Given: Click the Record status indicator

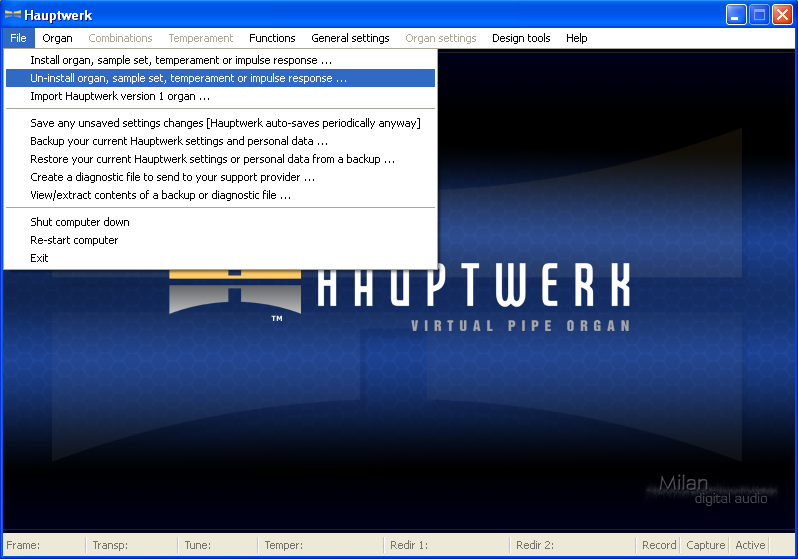Looking at the screenshot, I should tap(659, 545).
